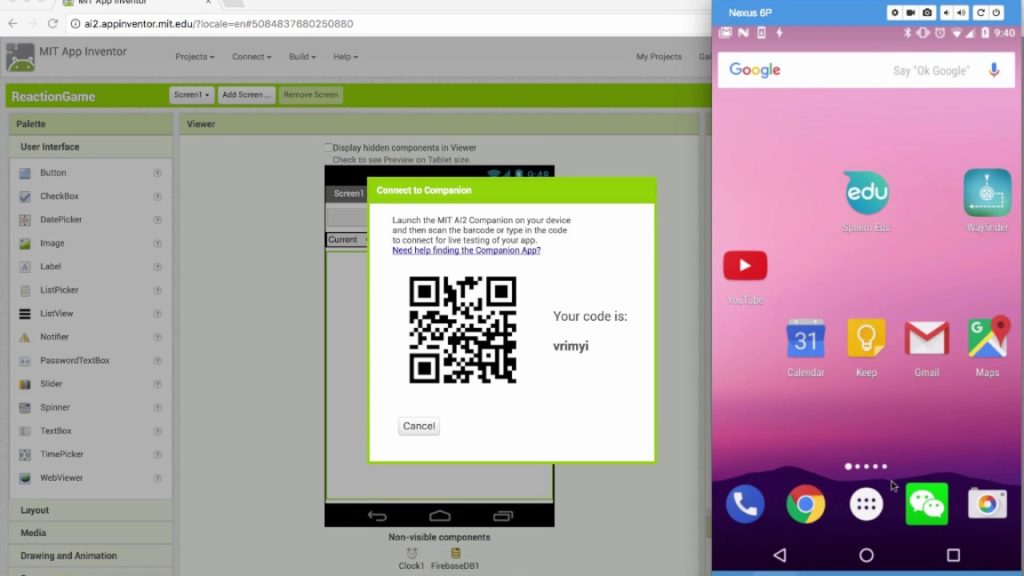Go back in the browser
The width and height of the screenshot is (1024, 576).
click(x=12, y=24)
